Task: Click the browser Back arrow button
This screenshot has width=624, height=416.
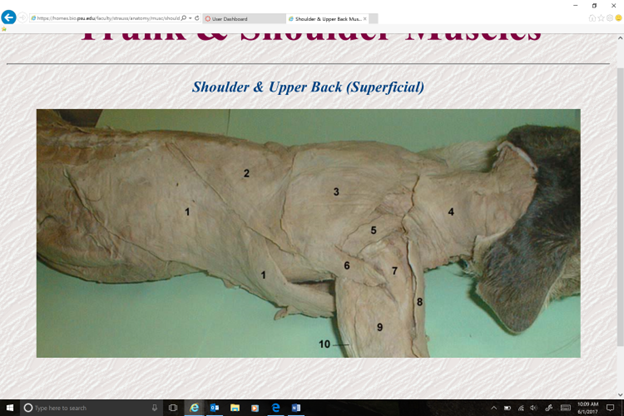Action: (x=9, y=18)
